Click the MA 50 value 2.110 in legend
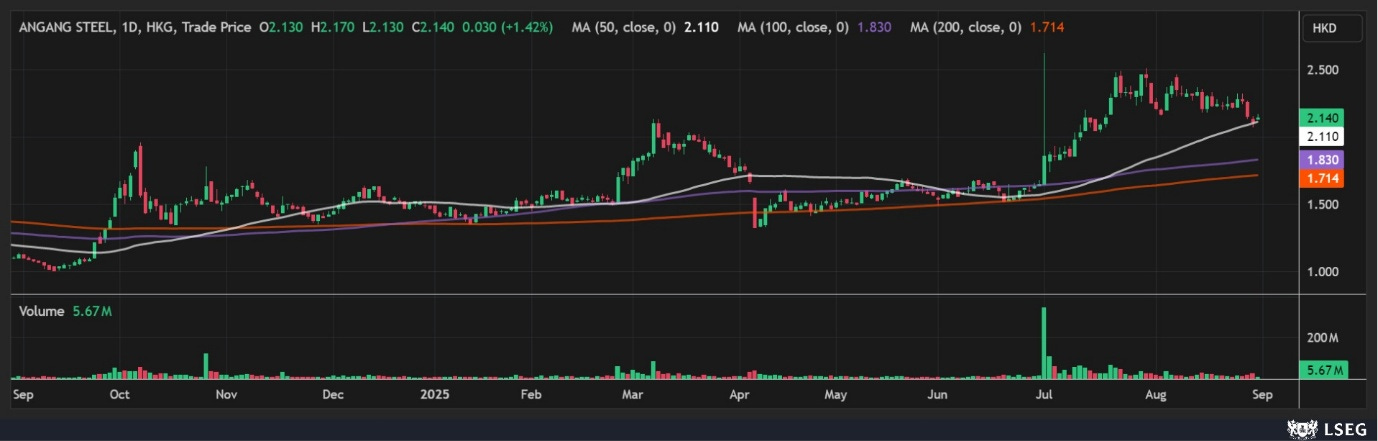1378x441 pixels. 703,28
